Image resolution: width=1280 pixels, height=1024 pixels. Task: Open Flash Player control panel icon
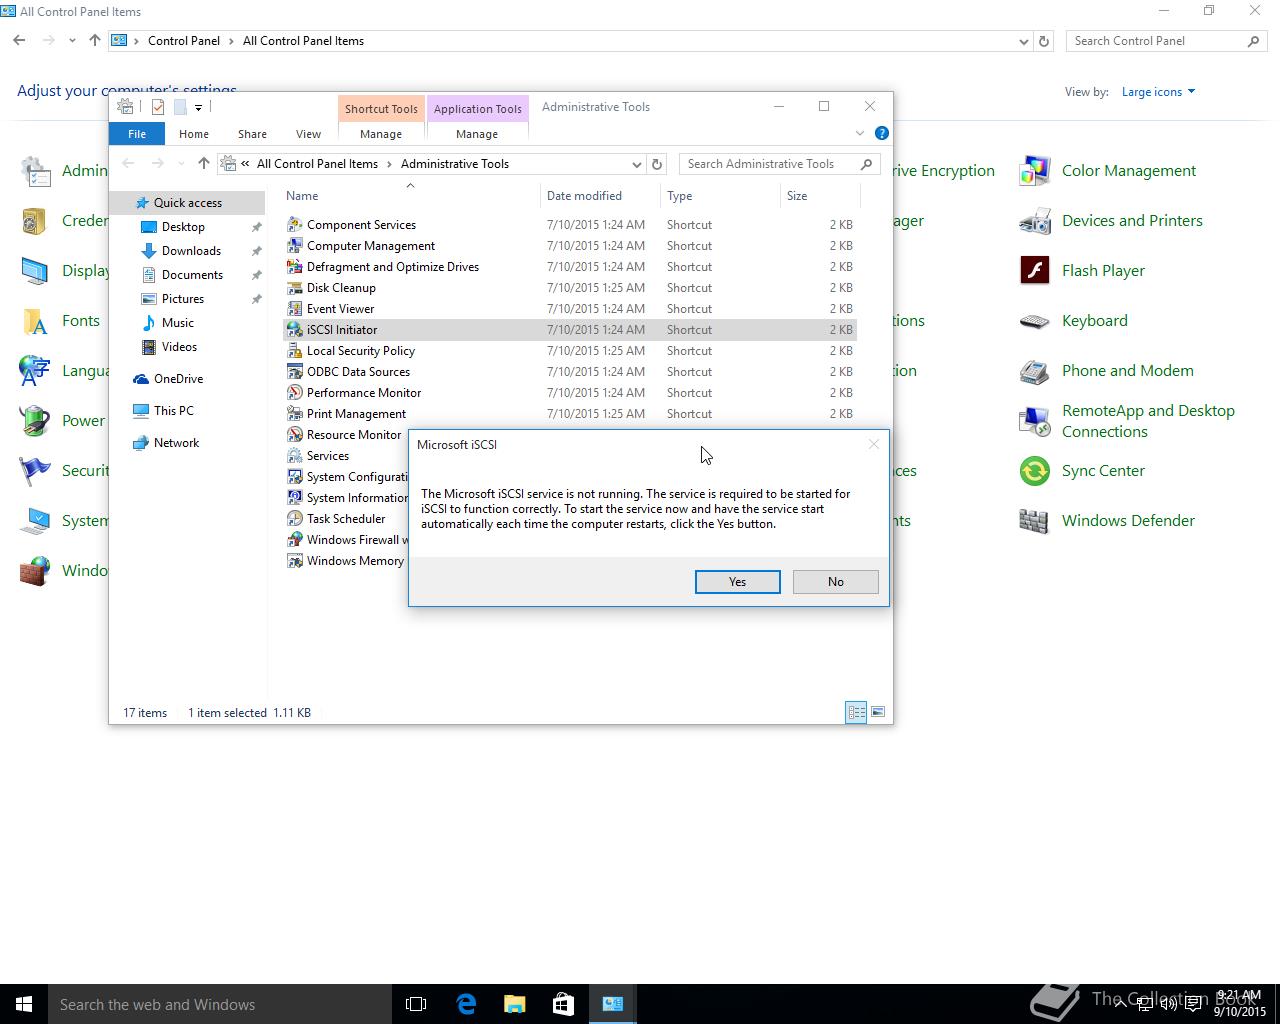click(1035, 271)
